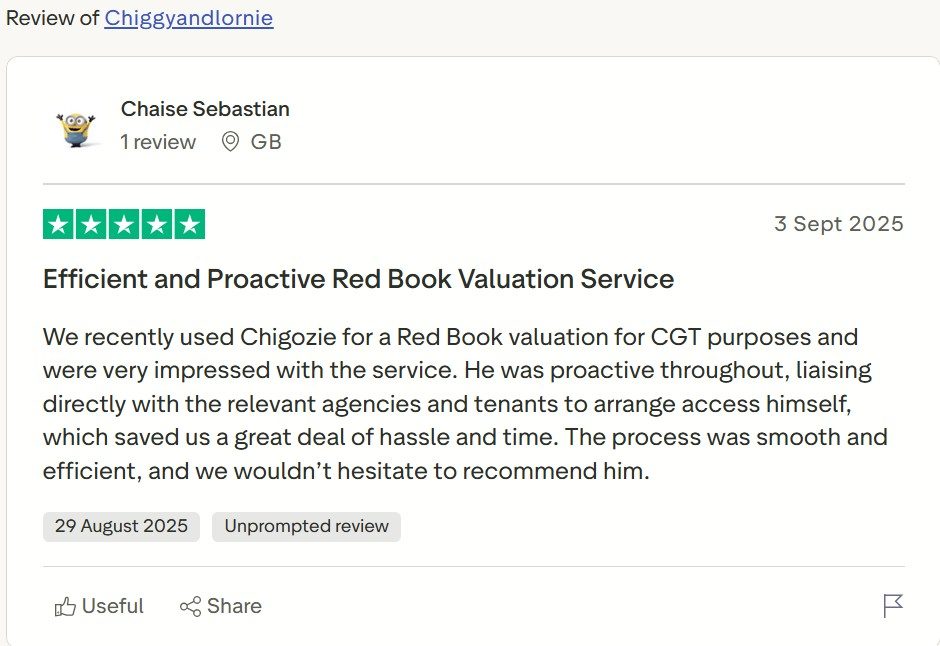Click the thumbs-up Useful icon
The height and width of the screenshot is (646, 940).
tap(66, 607)
